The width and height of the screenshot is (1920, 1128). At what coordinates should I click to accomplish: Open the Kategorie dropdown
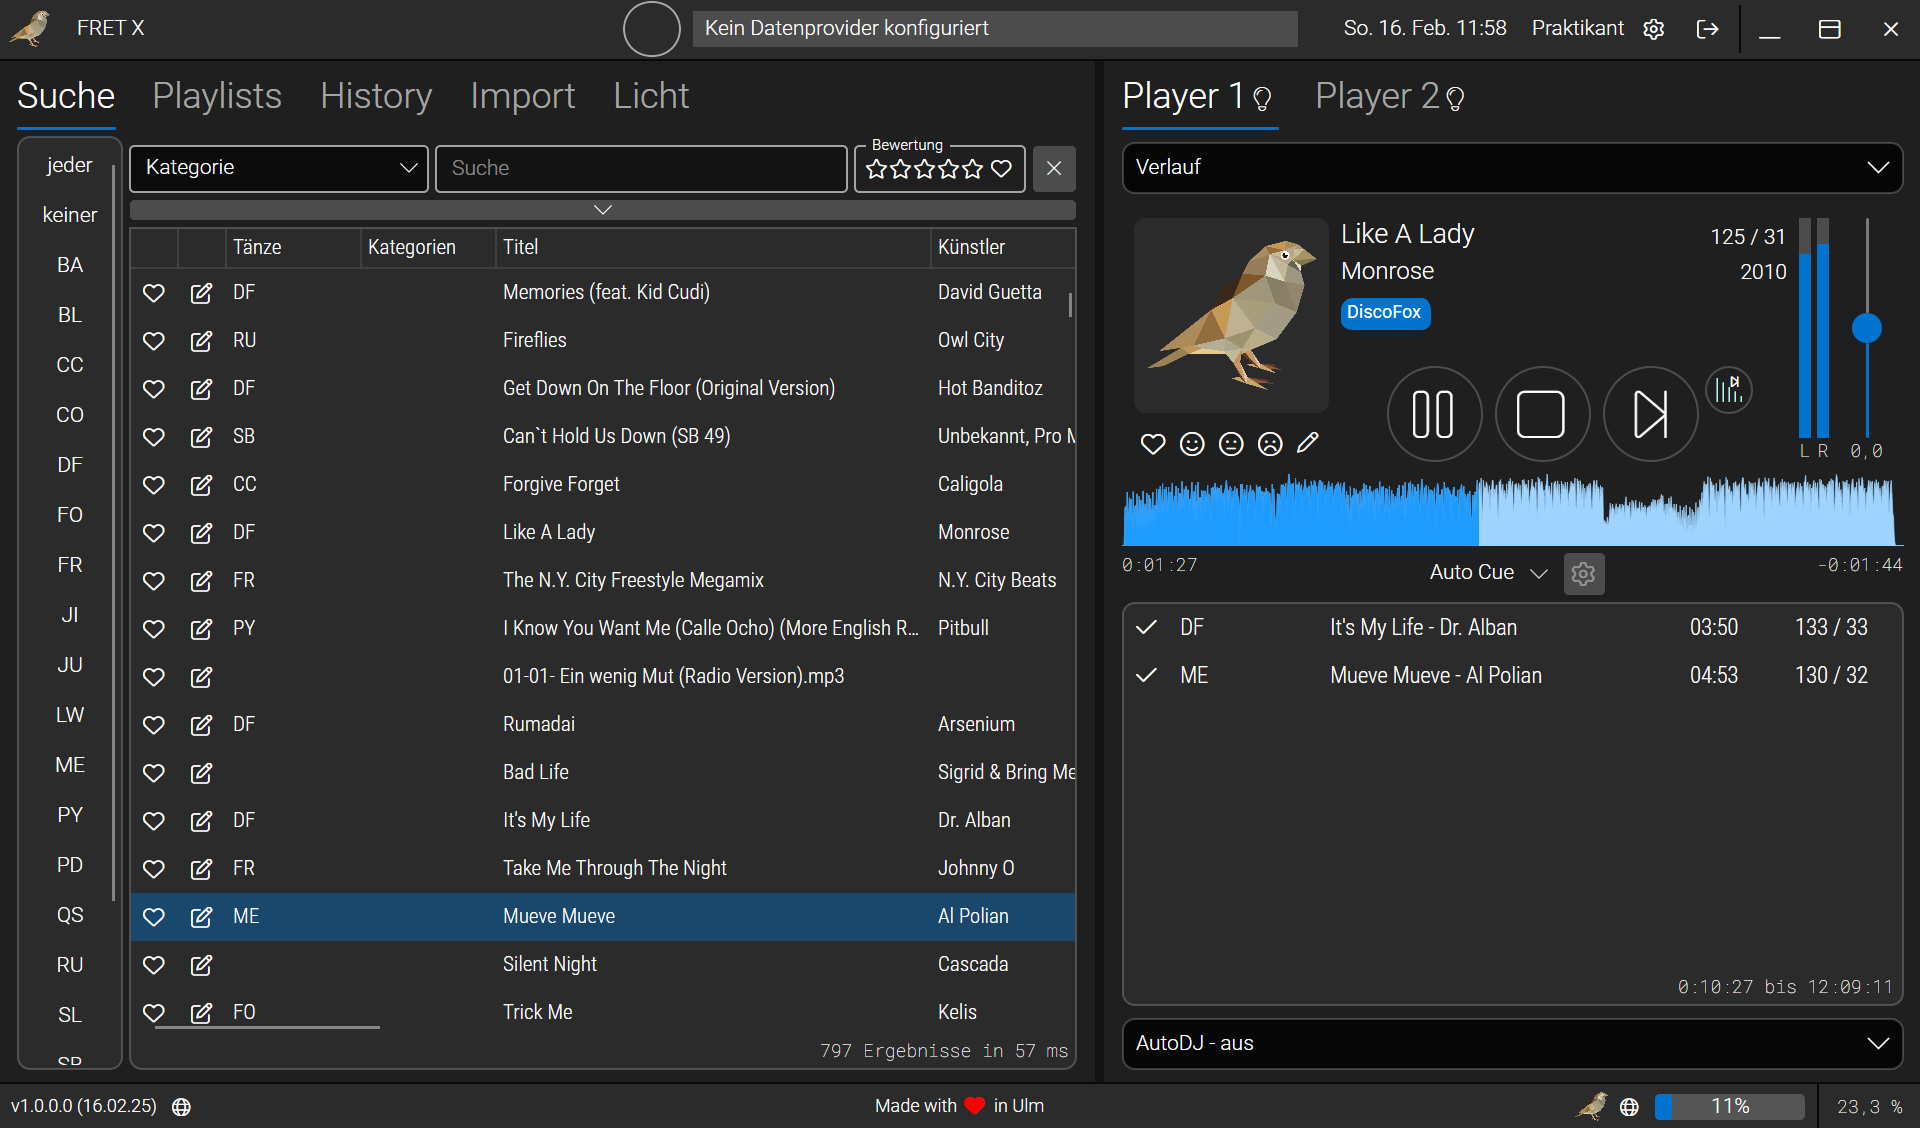pyautogui.click(x=279, y=168)
